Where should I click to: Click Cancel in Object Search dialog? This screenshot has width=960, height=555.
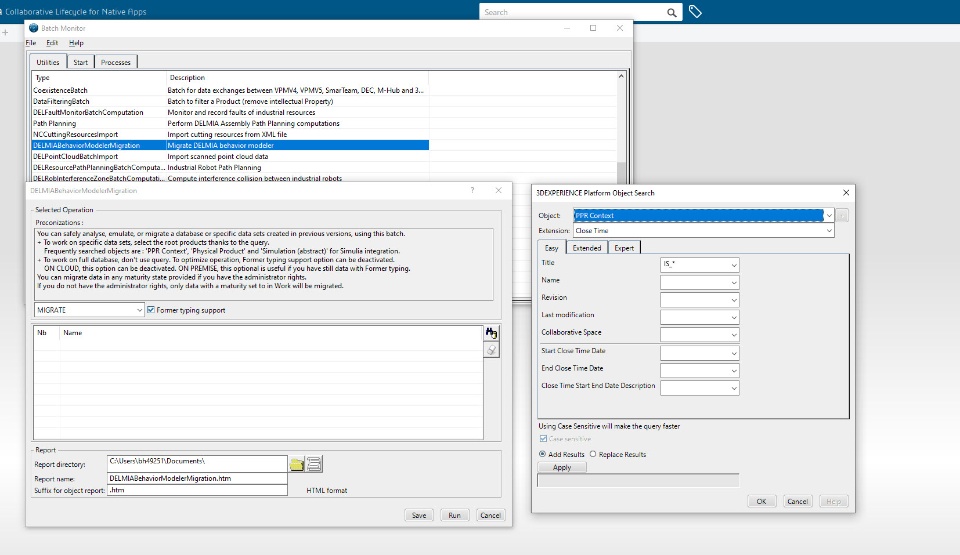pyautogui.click(x=798, y=501)
